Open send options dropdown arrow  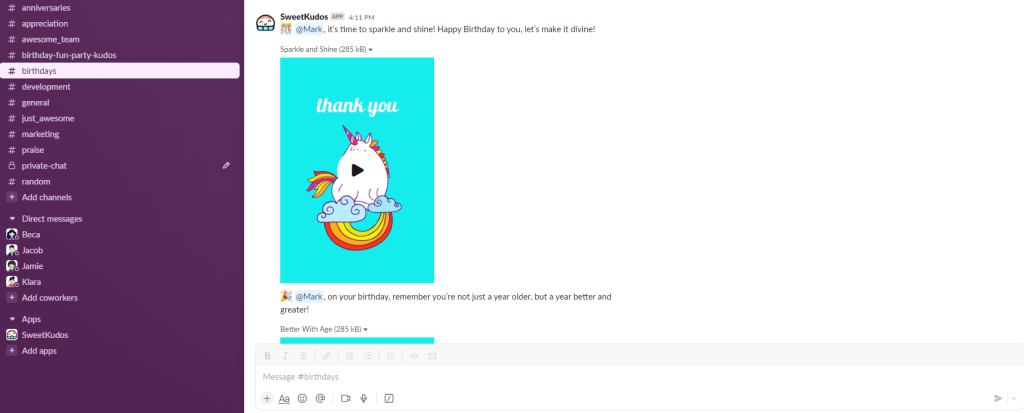[1014, 398]
